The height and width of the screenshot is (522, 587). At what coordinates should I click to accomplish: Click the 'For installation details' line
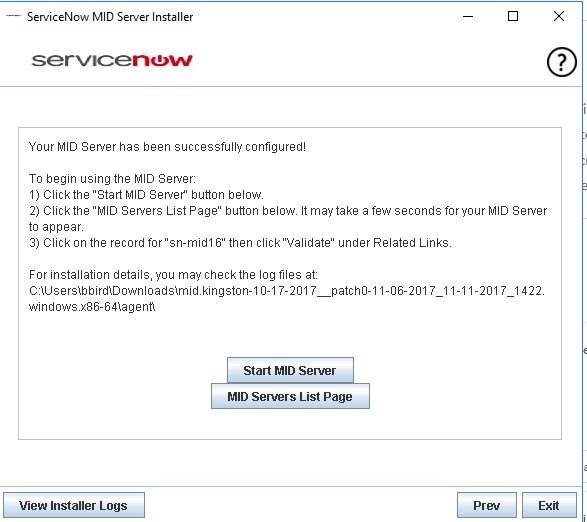tap(173, 275)
